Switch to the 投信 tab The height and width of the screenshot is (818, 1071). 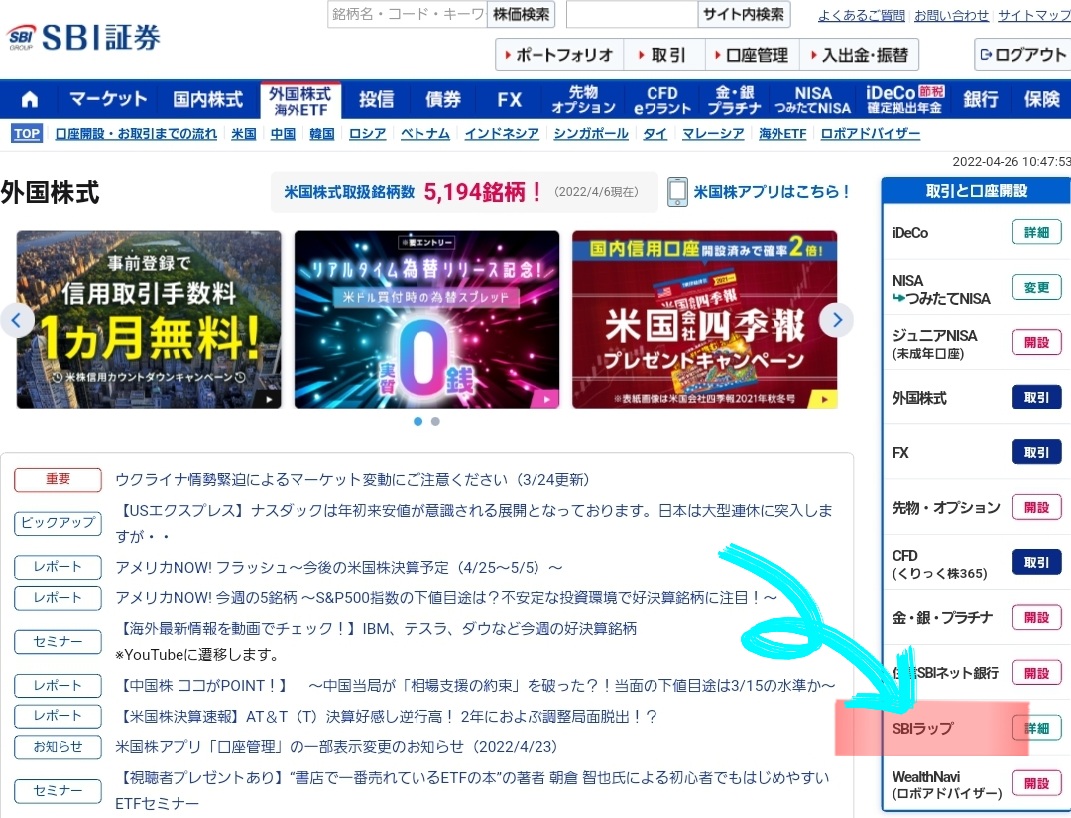pyautogui.click(x=376, y=100)
